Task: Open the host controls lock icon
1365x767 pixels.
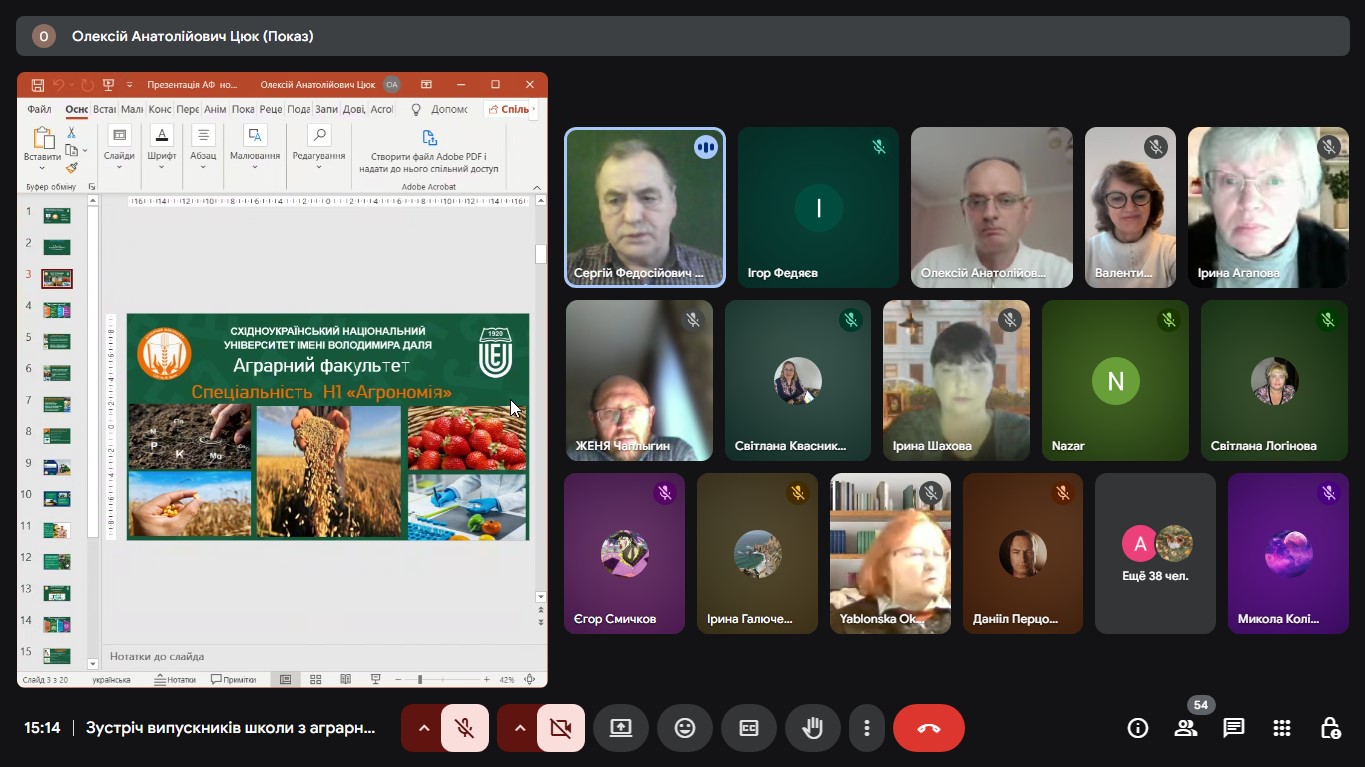Action: (x=1330, y=728)
